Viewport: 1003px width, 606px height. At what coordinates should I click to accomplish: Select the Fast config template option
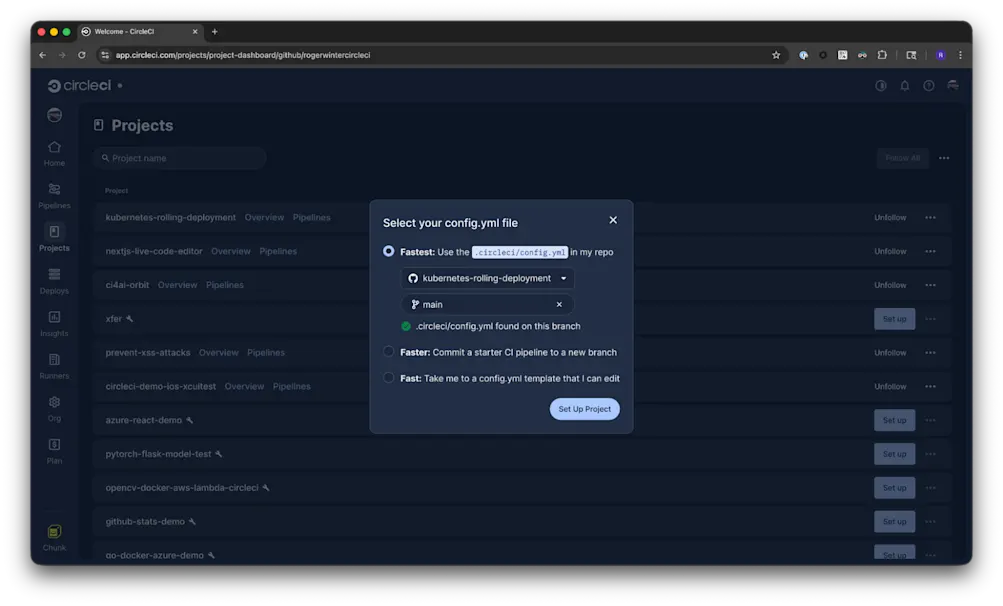point(388,377)
